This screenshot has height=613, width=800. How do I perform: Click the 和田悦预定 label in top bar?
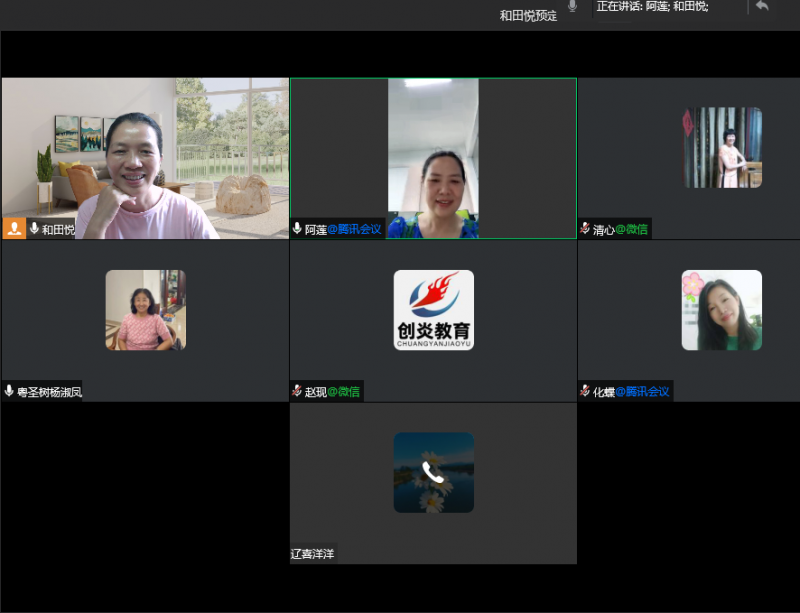[x=528, y=15]
